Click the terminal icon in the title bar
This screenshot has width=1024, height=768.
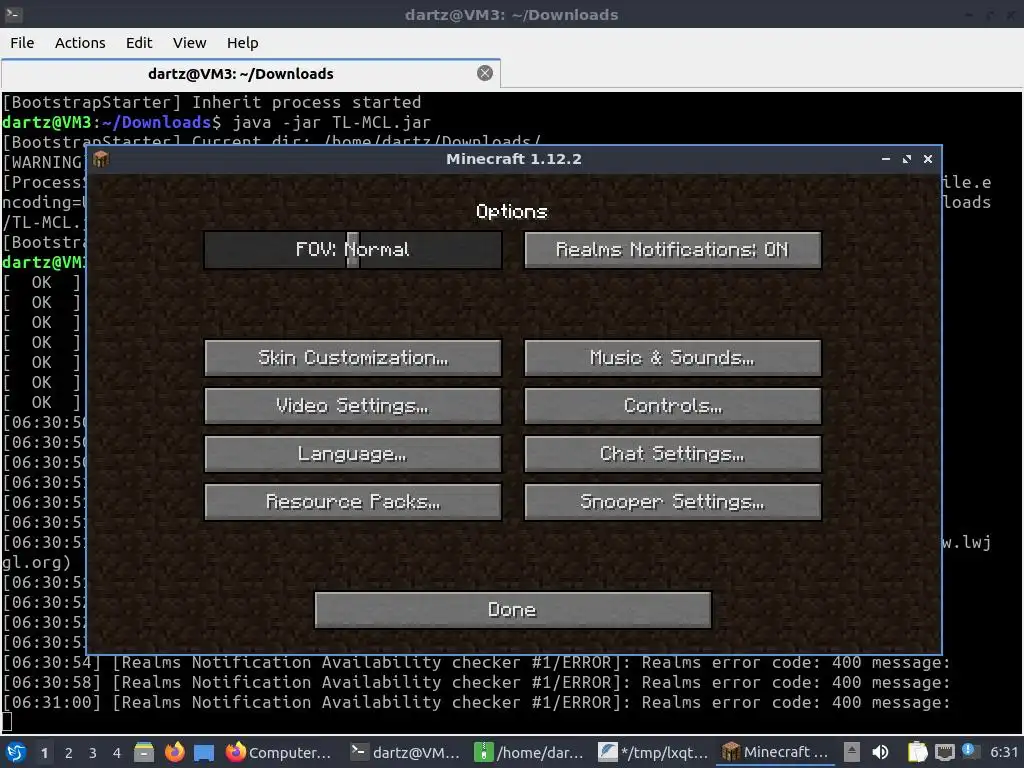click(13, 14)
